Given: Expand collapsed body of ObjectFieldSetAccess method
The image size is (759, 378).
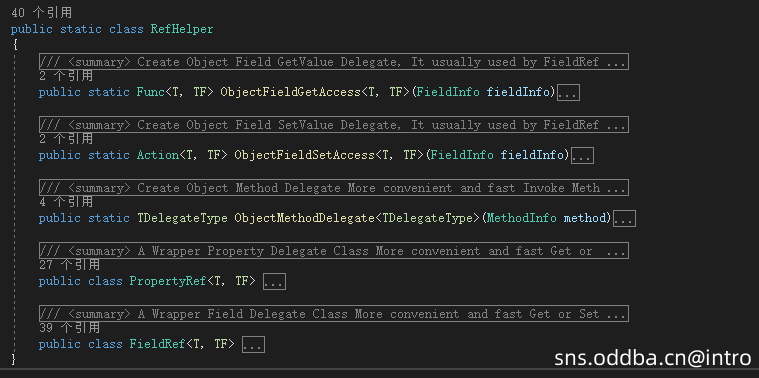Looking at the screenshot, I should [x=582, y=155].
